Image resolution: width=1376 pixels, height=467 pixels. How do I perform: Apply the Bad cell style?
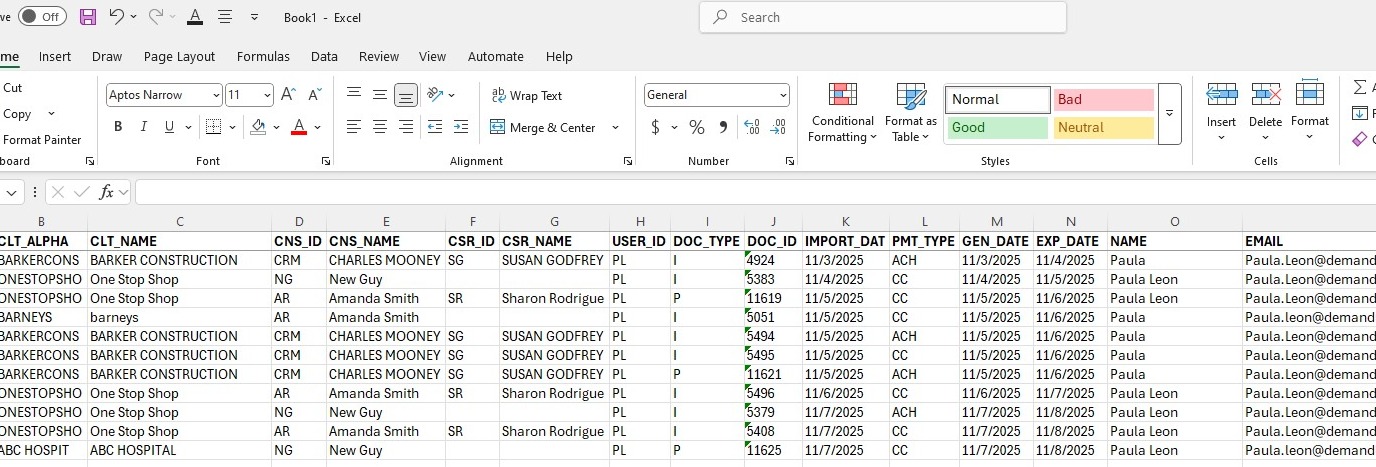point(1103,99)
